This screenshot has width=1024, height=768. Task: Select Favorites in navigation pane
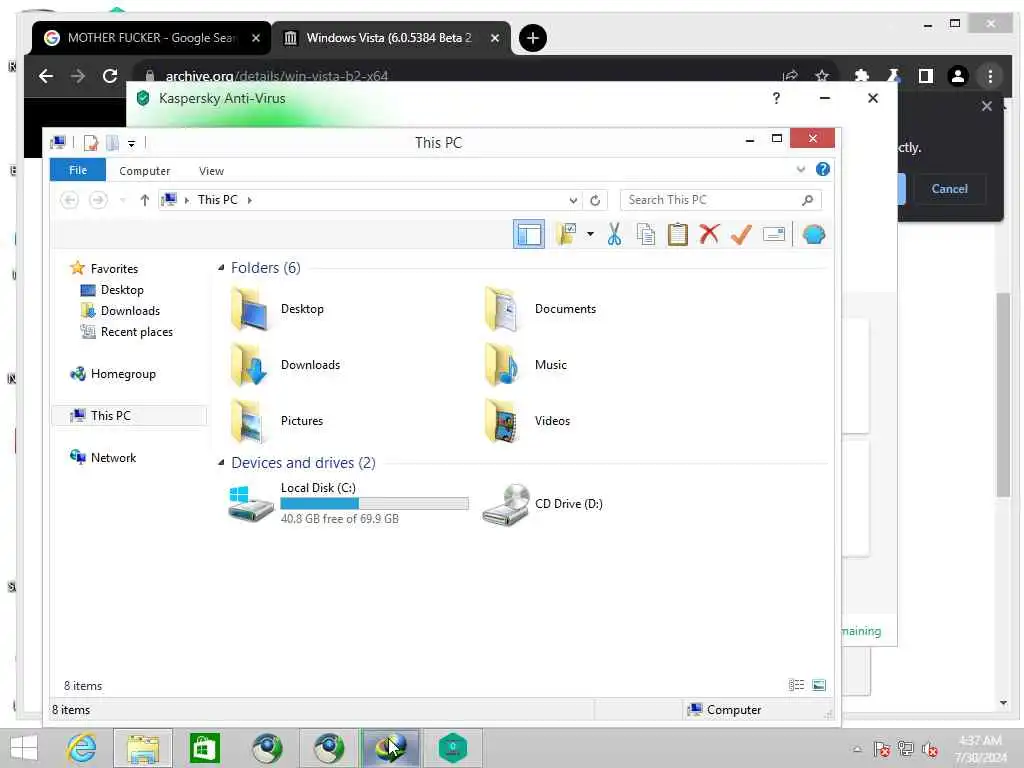[104, 268]
